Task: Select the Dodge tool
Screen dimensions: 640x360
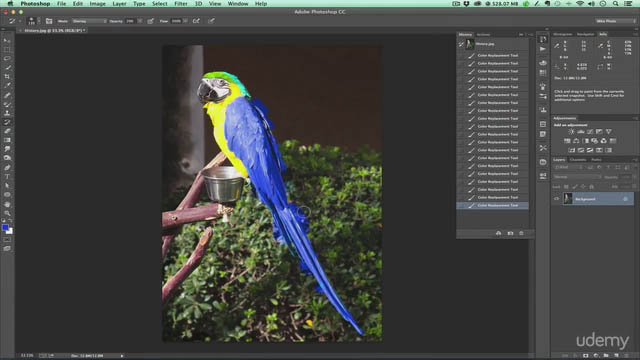Action: [7, 158]
